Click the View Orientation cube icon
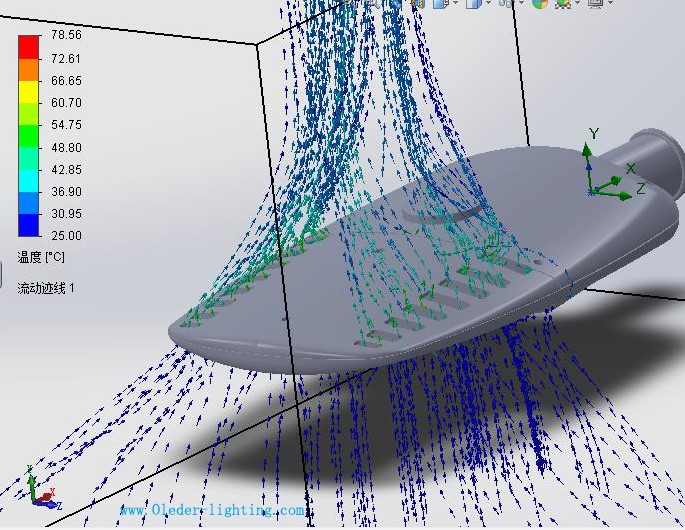 (x=440, y=3)
